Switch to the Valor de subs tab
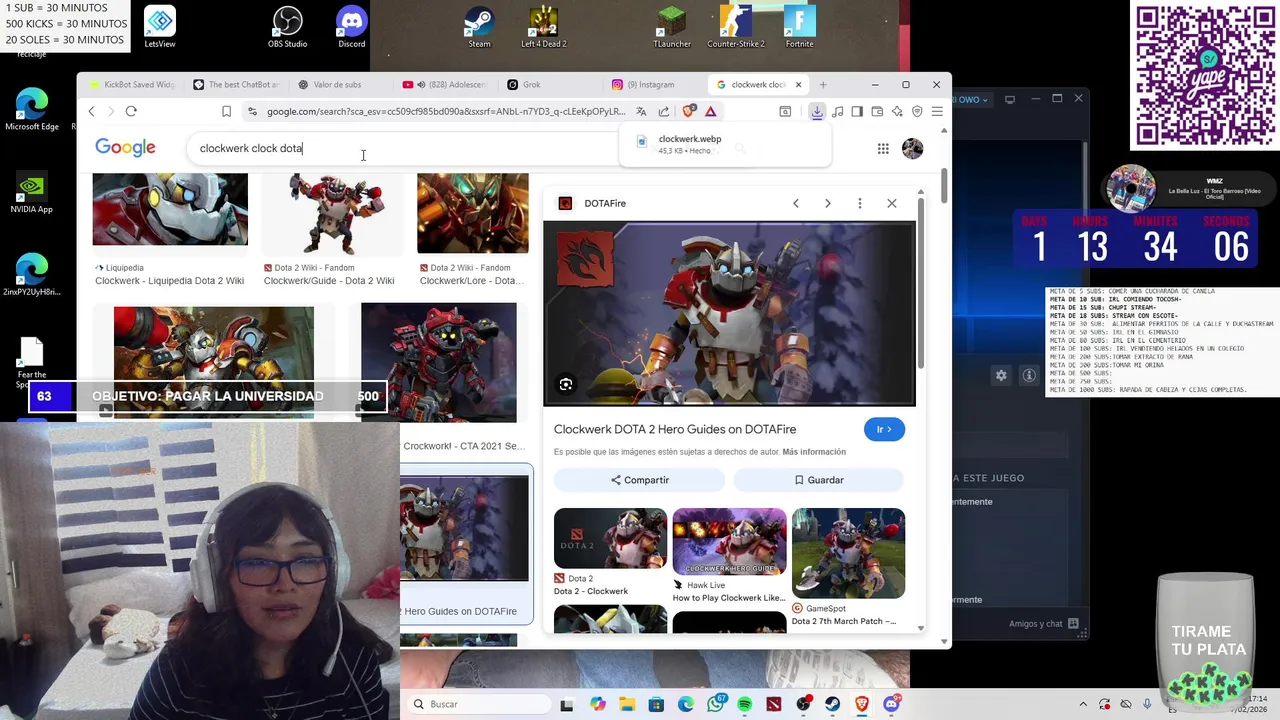Screen dimensions: 1280x720 [340, 85]
